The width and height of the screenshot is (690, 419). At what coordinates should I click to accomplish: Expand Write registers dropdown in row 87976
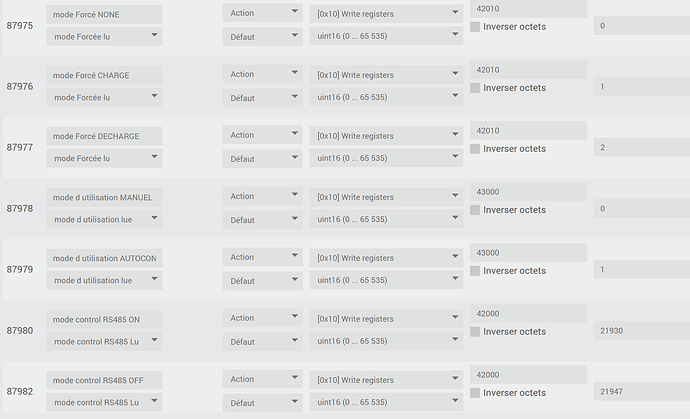385,74
